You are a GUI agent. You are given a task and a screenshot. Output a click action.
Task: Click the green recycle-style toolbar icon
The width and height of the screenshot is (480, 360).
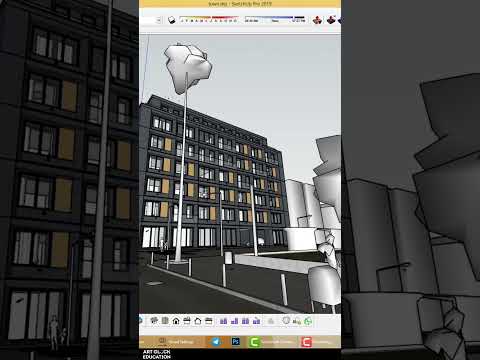[x=308, y=321]
